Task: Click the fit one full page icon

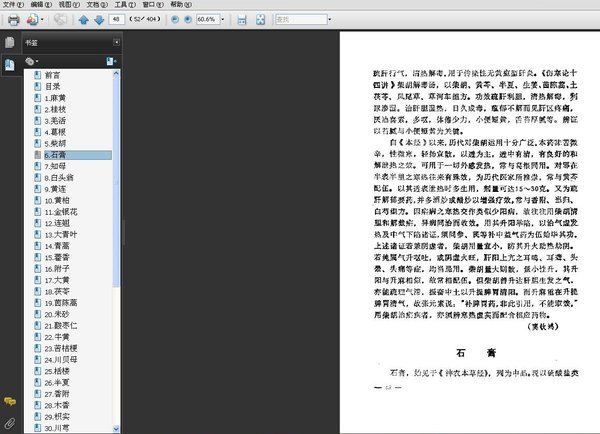Action: coord(261,20)
